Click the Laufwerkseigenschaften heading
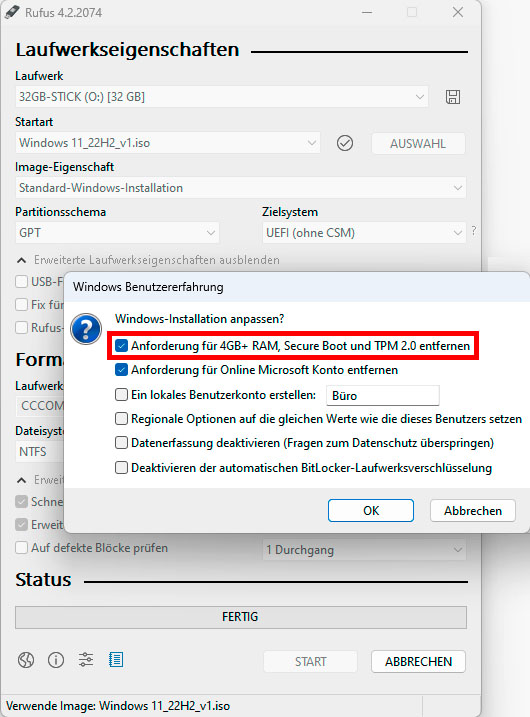The width and height of the screenshot is (530, 717). pos(127,49)
